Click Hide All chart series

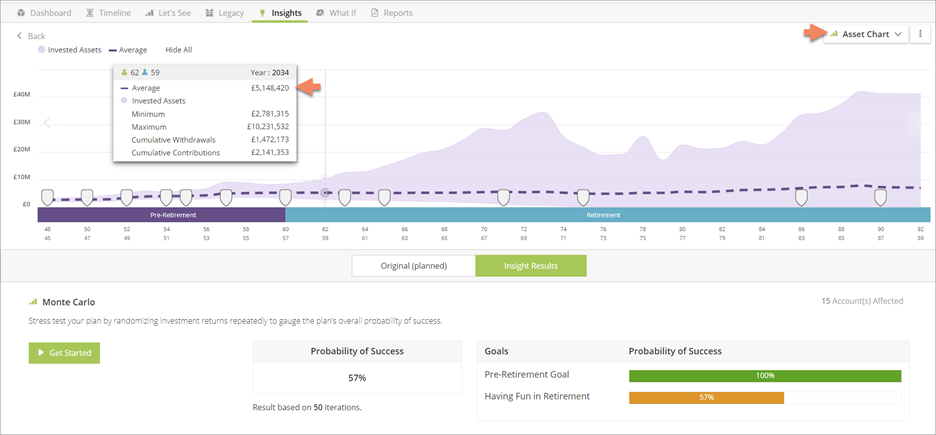pyautogui.click(x=178, y=49)
